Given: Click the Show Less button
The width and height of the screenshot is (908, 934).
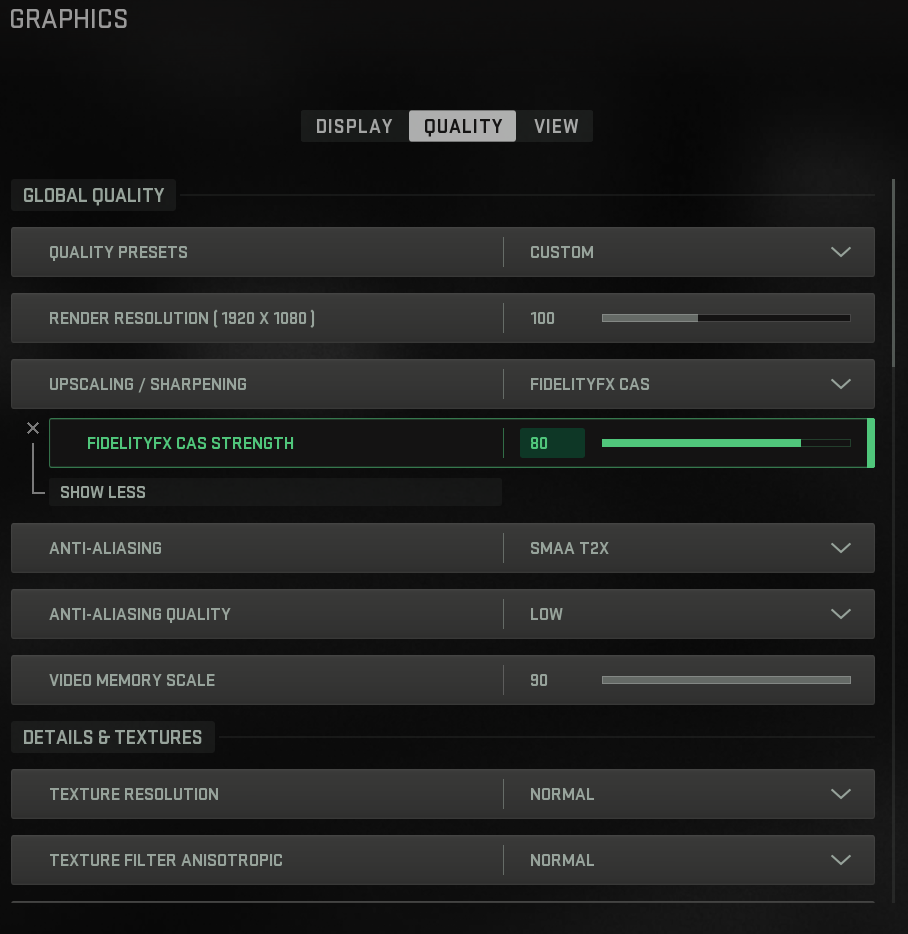Looking at the screenshot, I should pyautogui.click(x=103, y=492).
